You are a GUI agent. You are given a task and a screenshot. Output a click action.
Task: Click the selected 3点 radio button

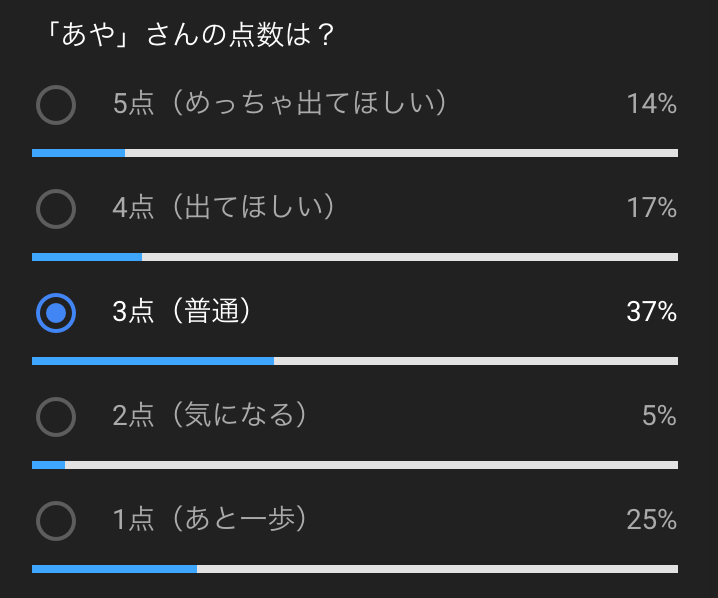(56, 313)
